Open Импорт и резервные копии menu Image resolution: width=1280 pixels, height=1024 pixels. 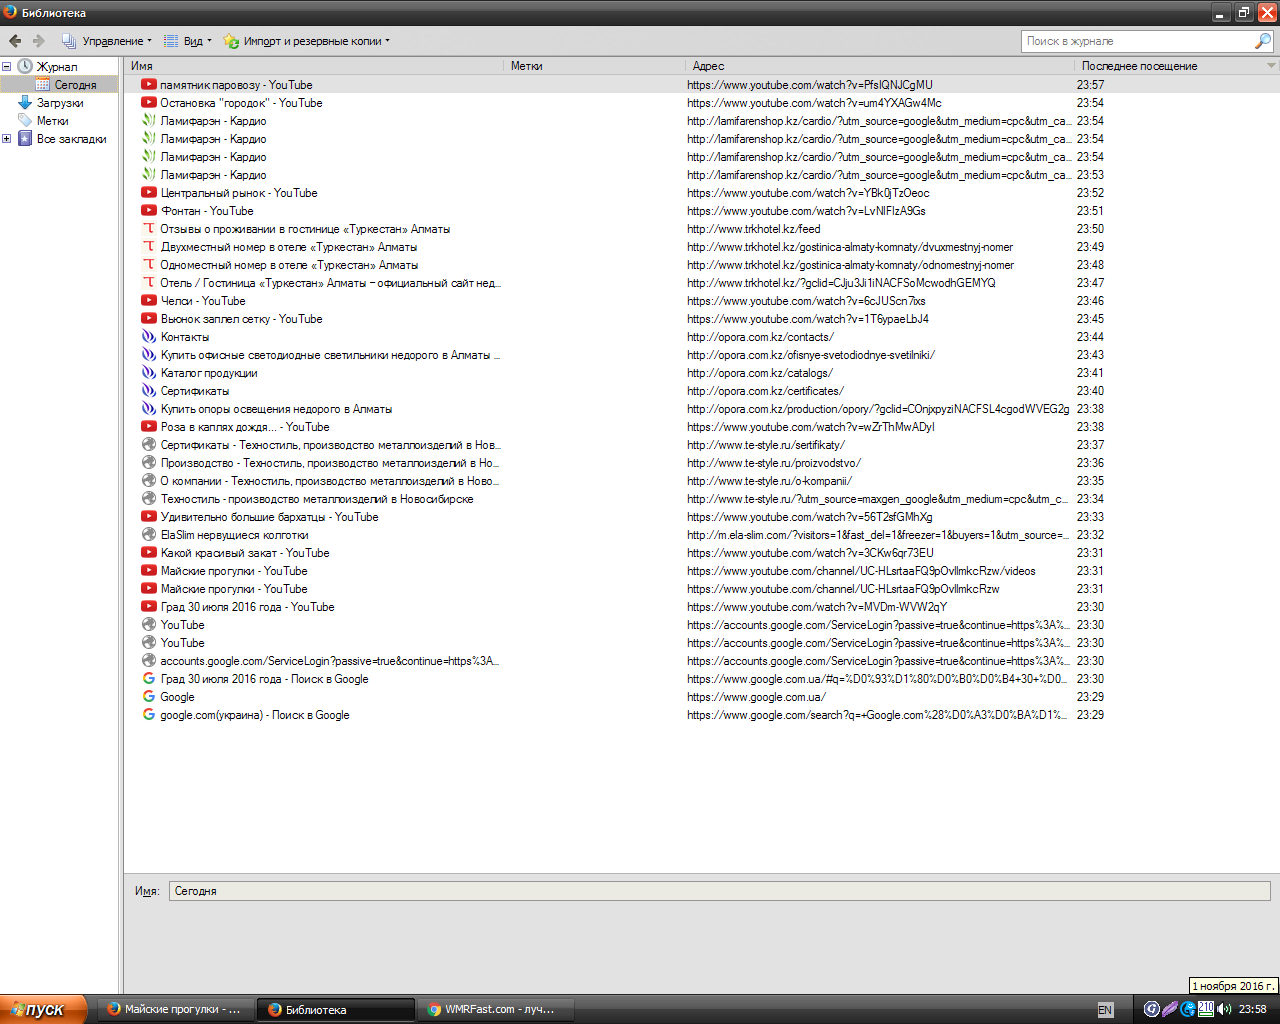(306, 41)
